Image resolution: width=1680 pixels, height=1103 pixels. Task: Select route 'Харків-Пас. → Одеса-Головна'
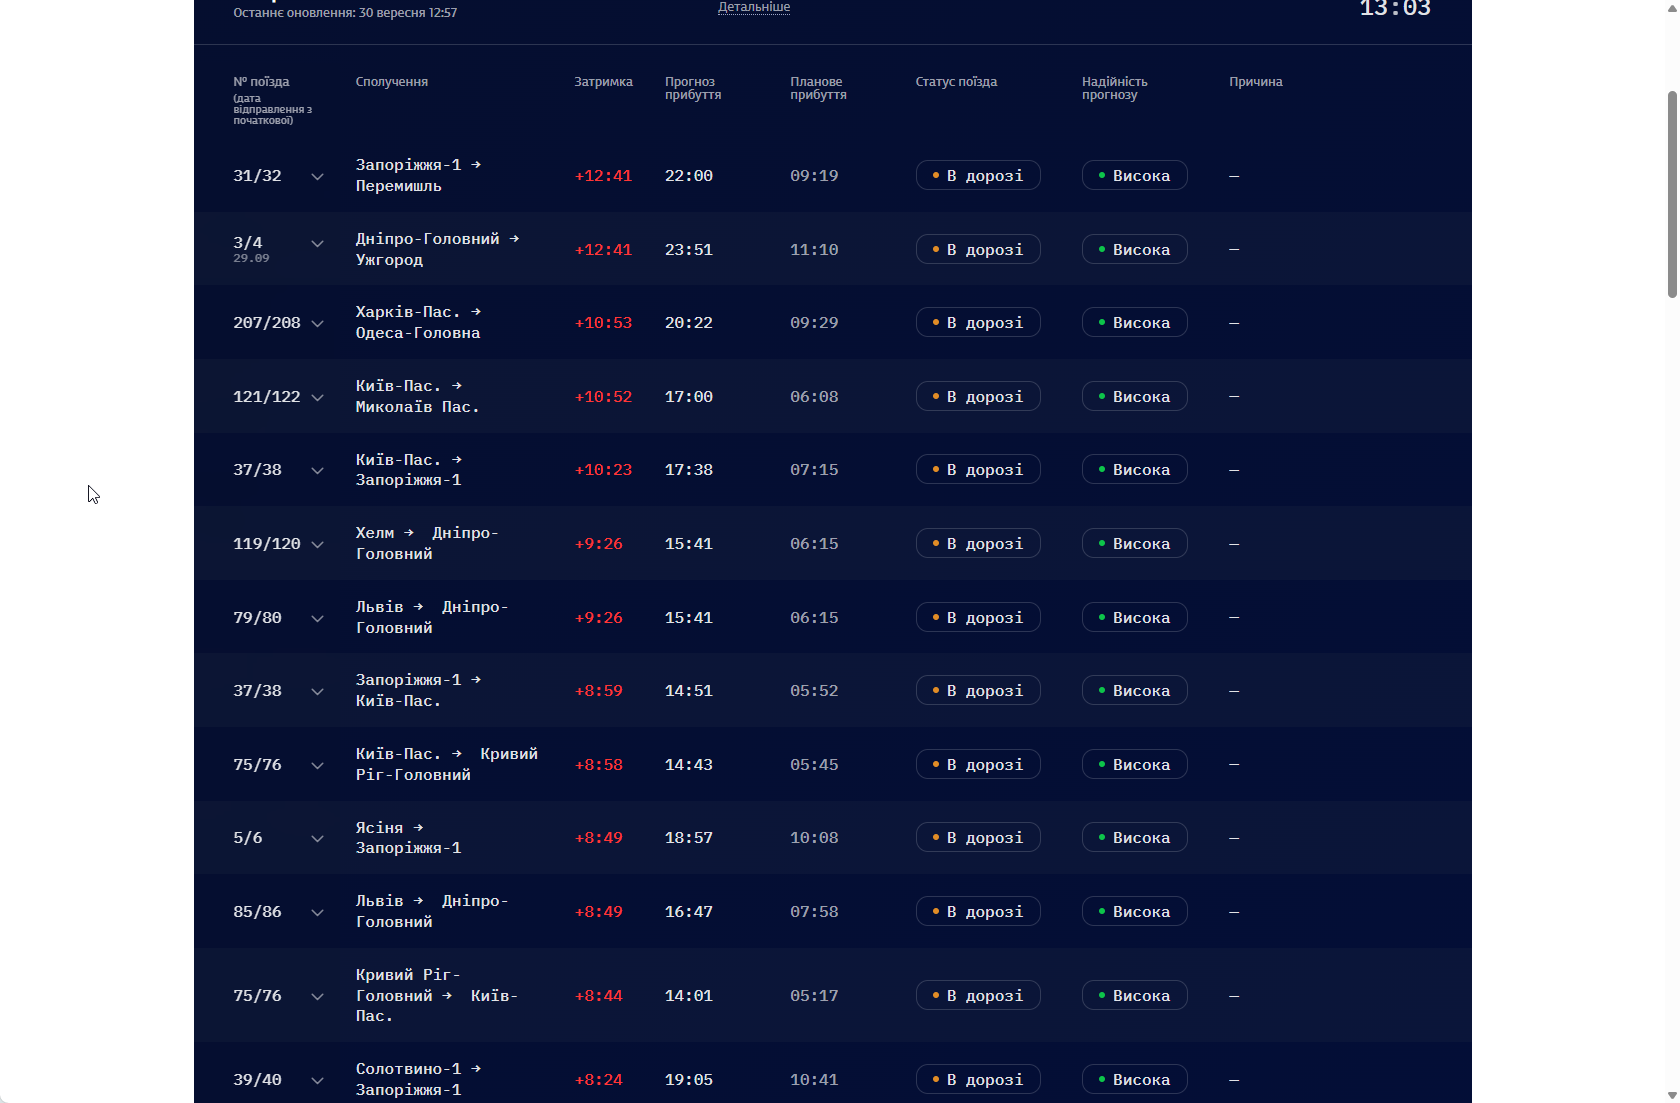click(x=419, y=322)
